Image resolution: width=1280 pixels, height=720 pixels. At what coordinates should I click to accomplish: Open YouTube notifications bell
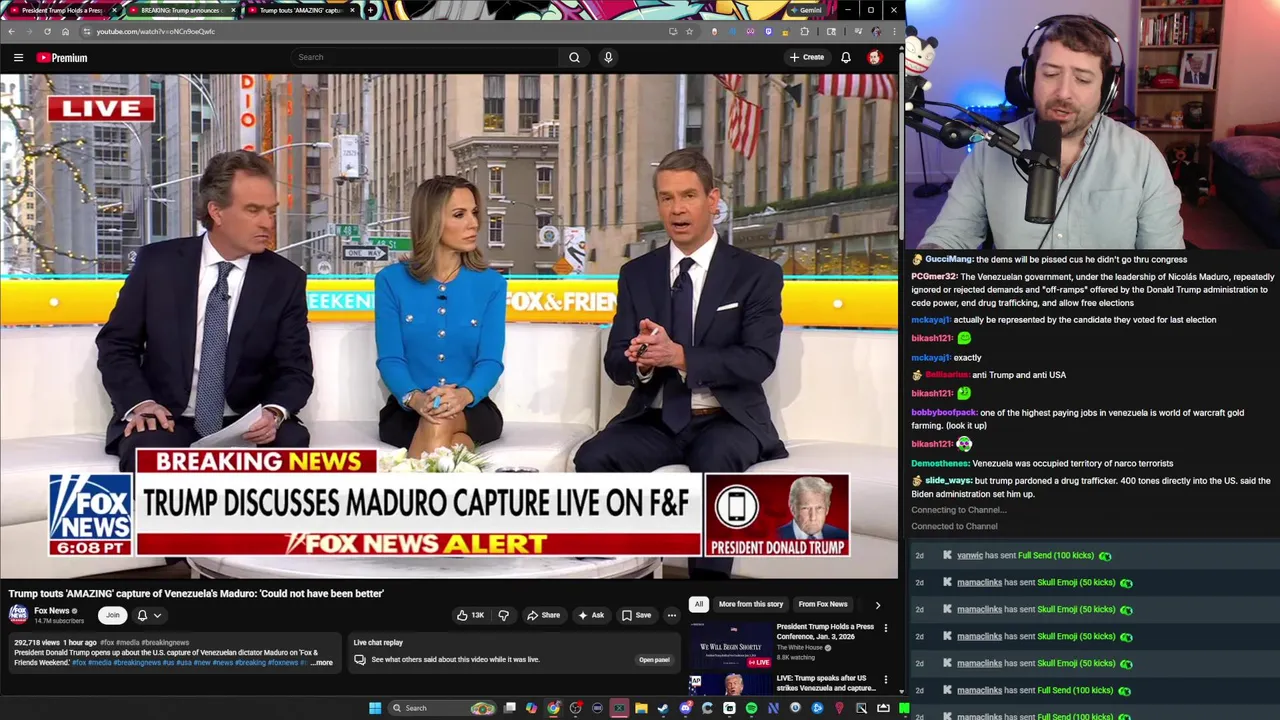[x=846, y=57]
